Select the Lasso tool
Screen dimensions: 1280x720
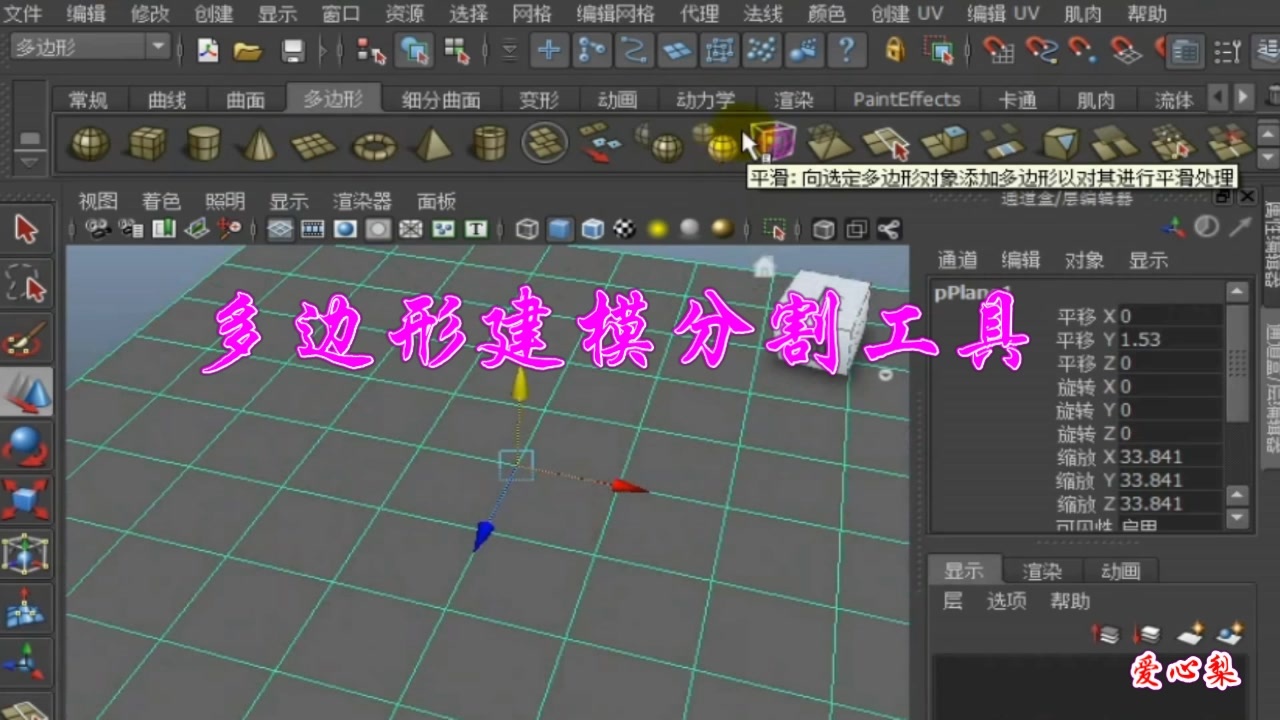[27, 284]
